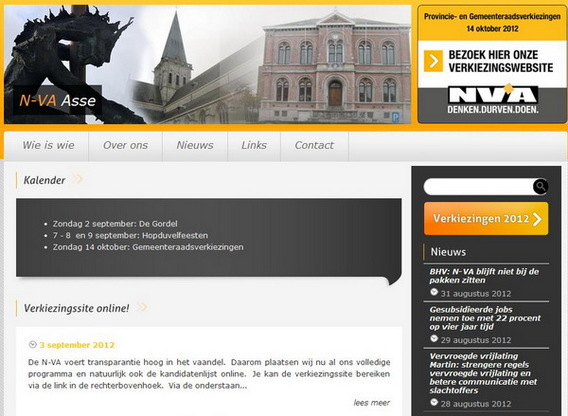Click the Provincie- en Gemeenteraadsverkiezingen banner title

pos(492,16)
